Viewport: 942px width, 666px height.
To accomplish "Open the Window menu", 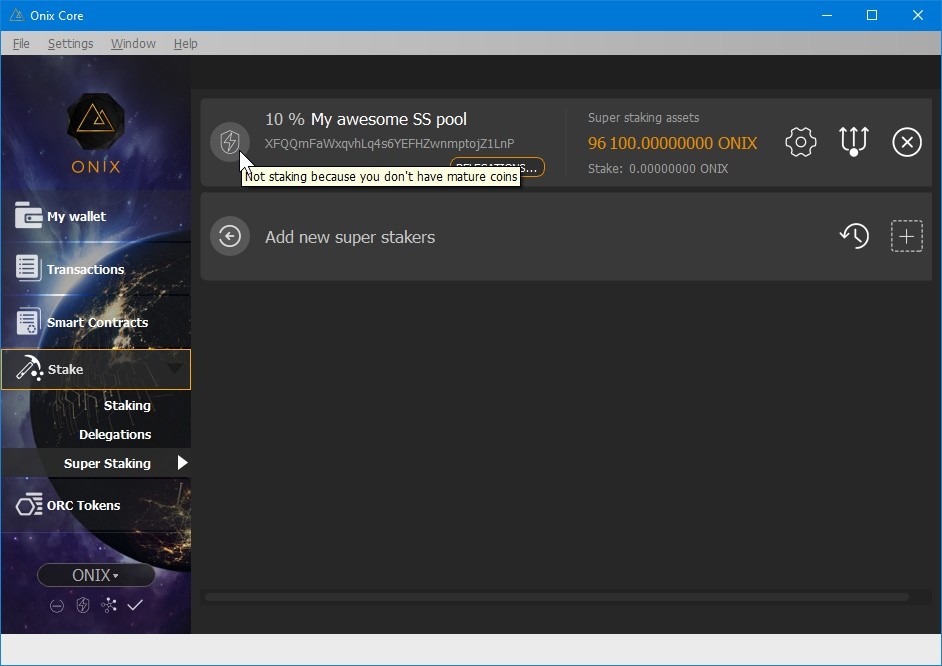I will [133, 43].
